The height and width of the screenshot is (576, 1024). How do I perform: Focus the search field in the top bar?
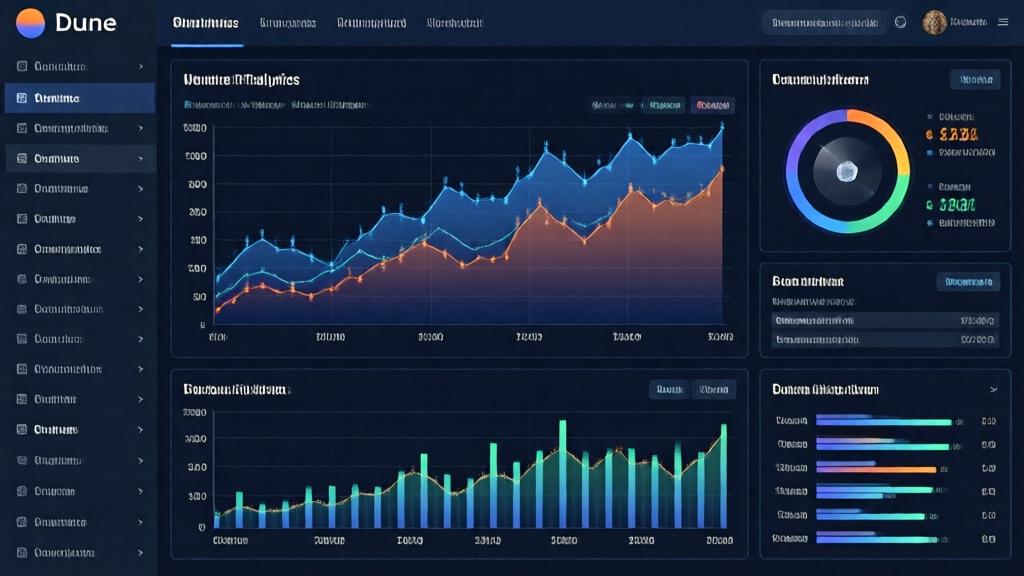click(824, 23)
